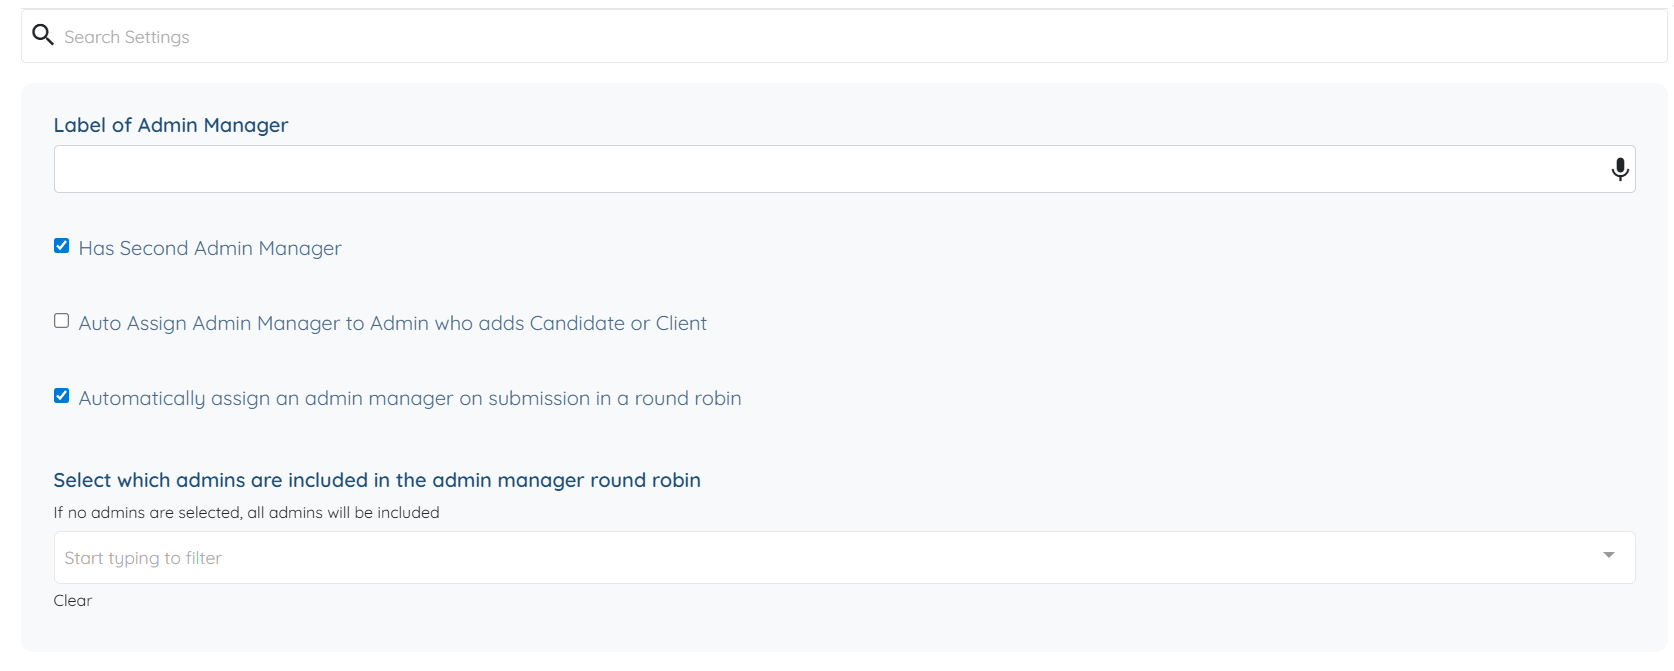Click the "Search Settings" placeholder text
1674x671 pixels.
[x=127, y=37]
